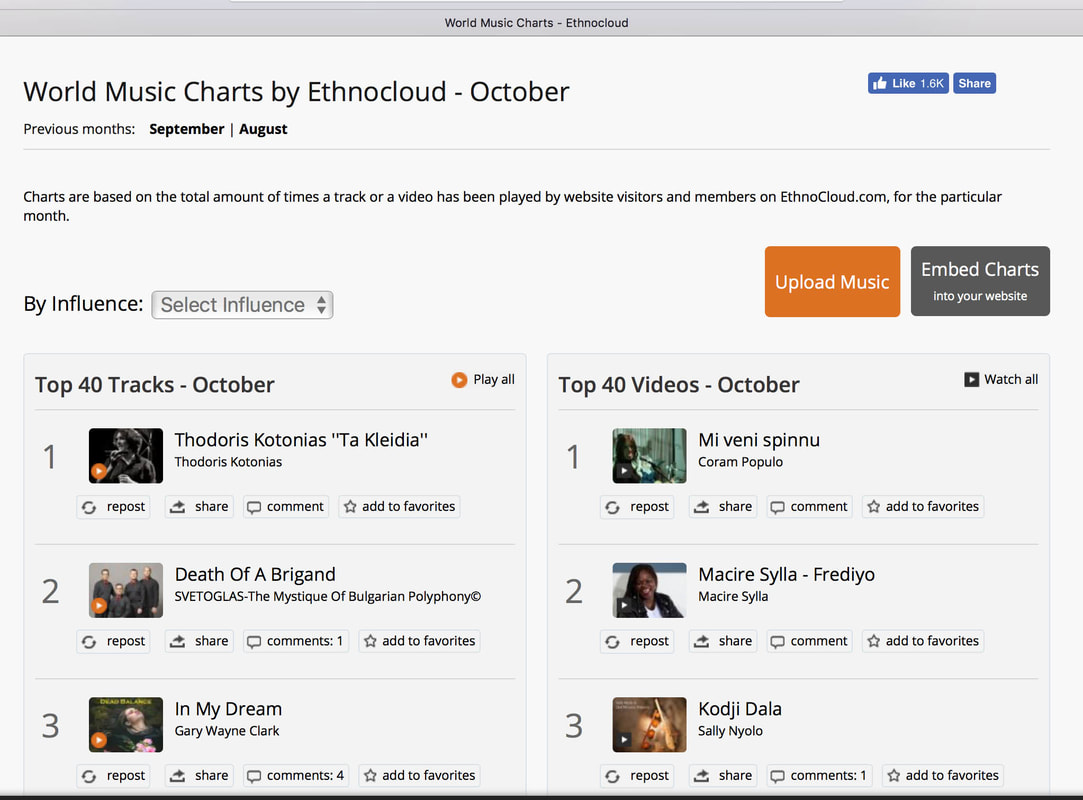Open the August charts link

(x=263, y=129)
